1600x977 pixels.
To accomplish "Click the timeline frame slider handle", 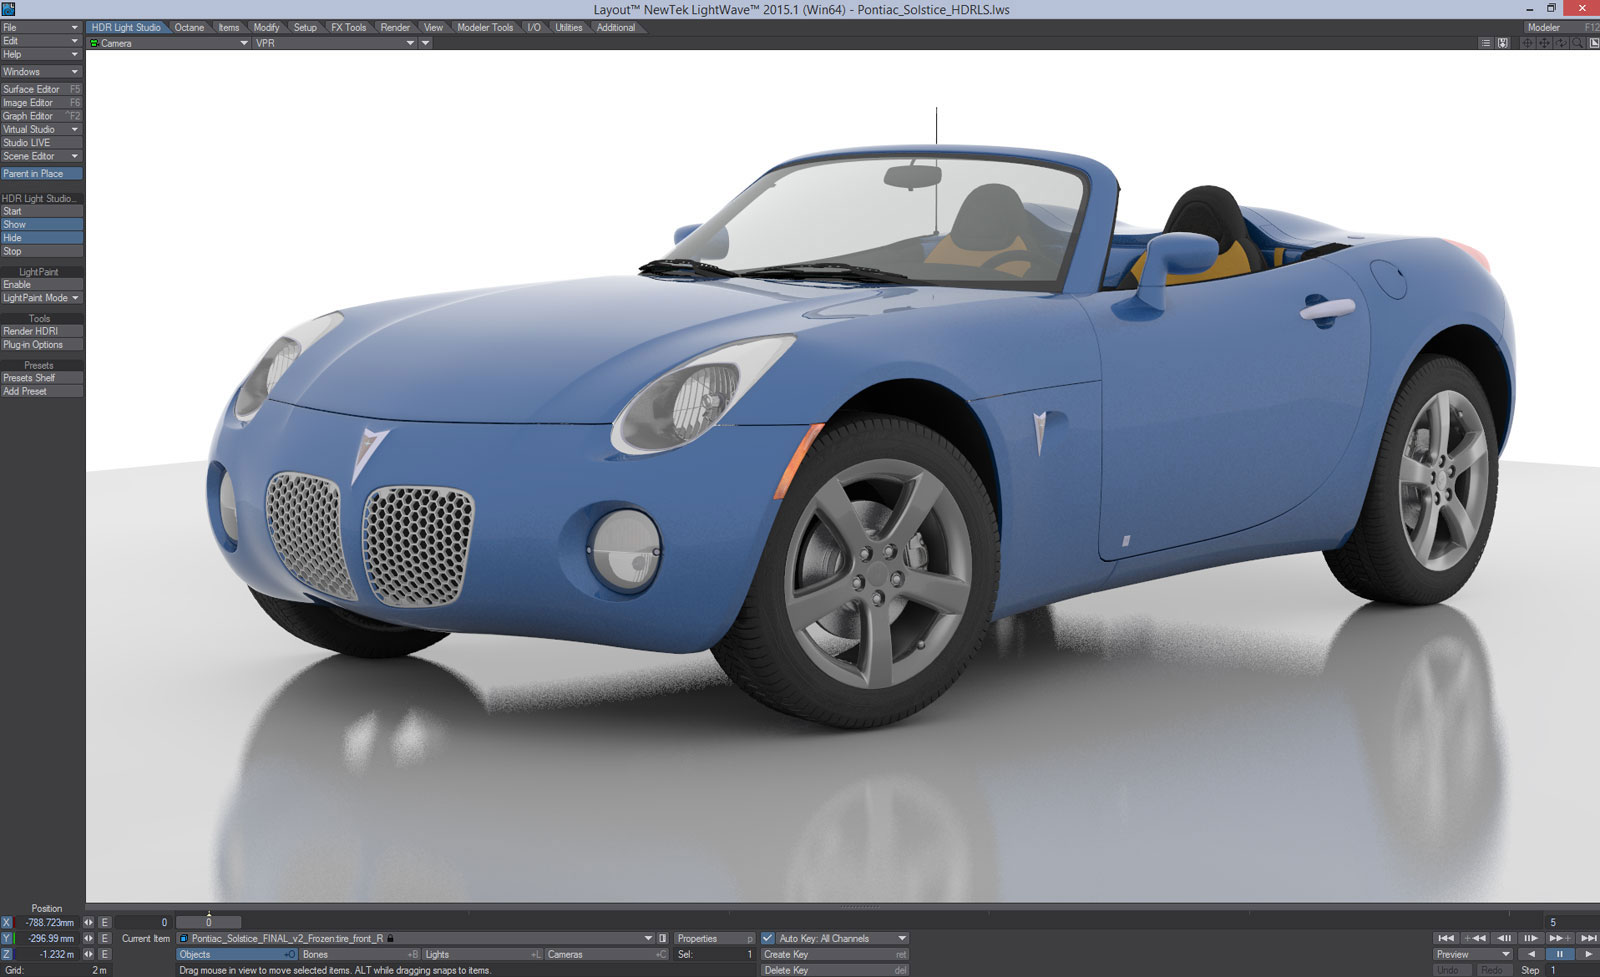I will pyautogui.click(x=208, y=922).
